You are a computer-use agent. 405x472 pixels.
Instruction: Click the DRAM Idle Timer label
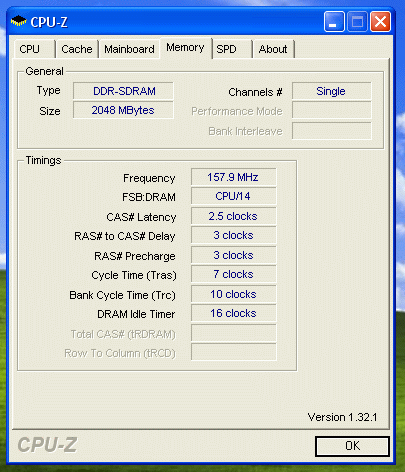pos(136,314)
